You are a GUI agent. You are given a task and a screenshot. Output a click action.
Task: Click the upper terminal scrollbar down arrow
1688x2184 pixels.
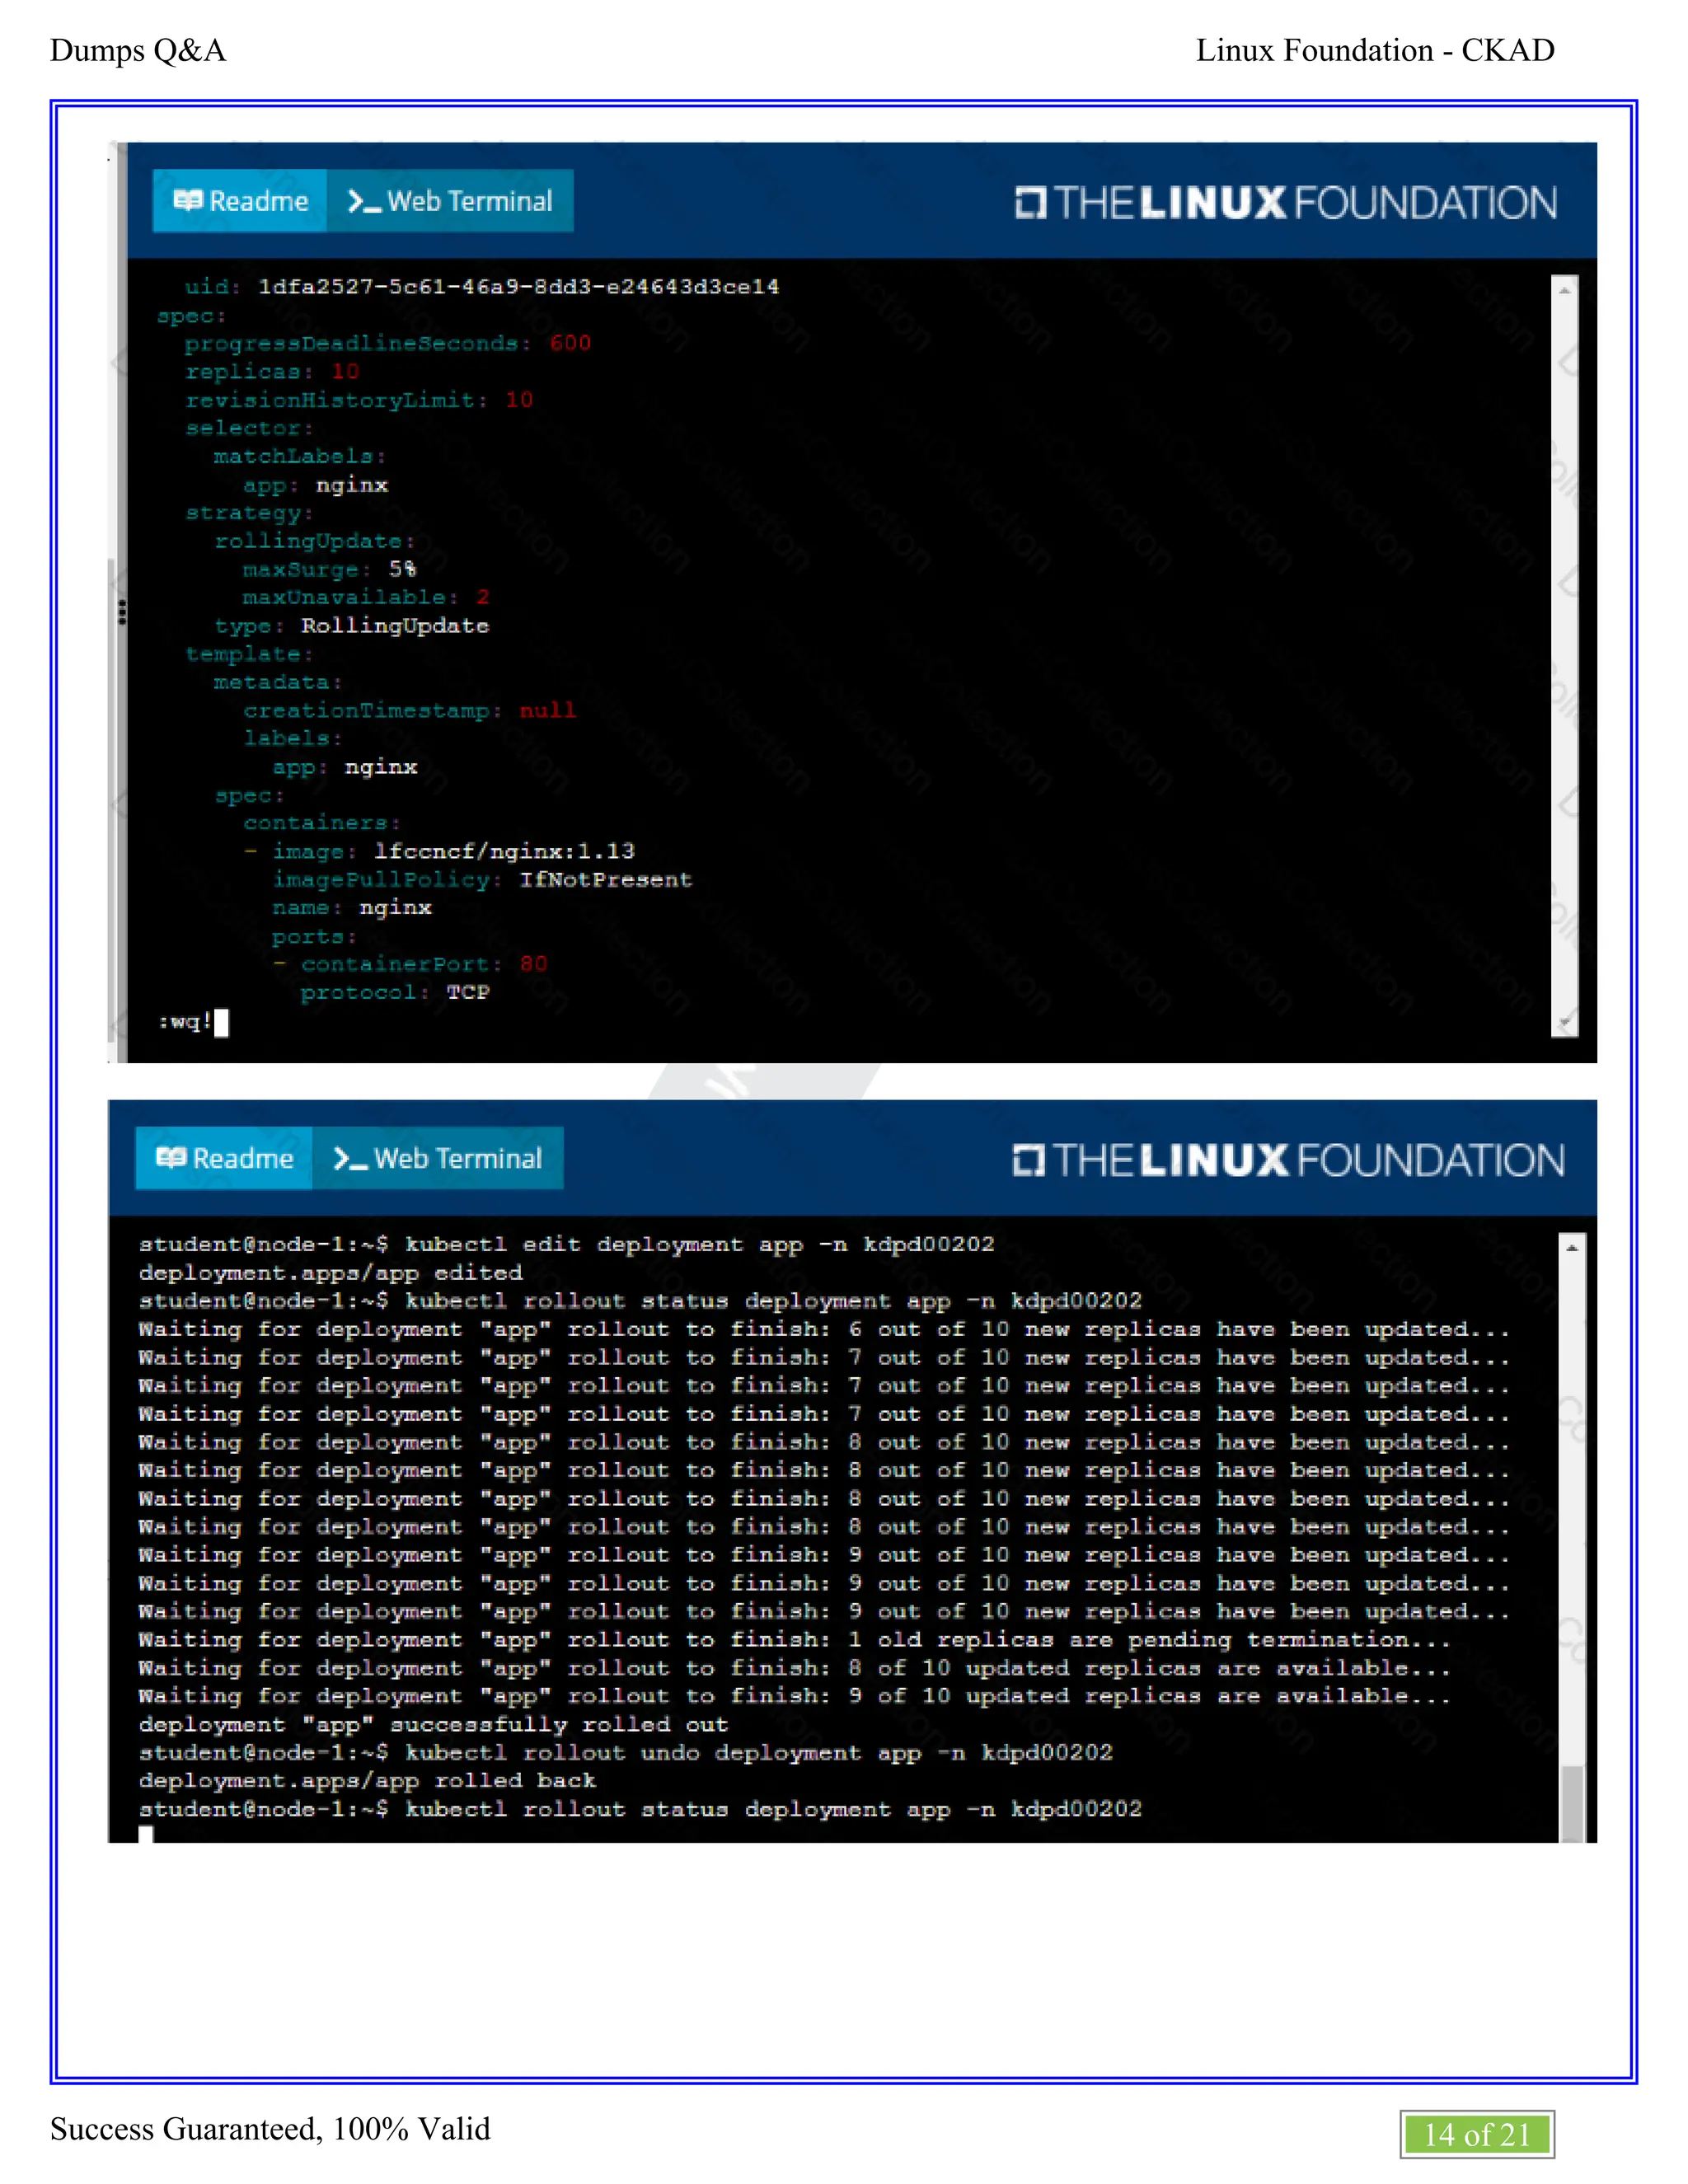1564,1023
